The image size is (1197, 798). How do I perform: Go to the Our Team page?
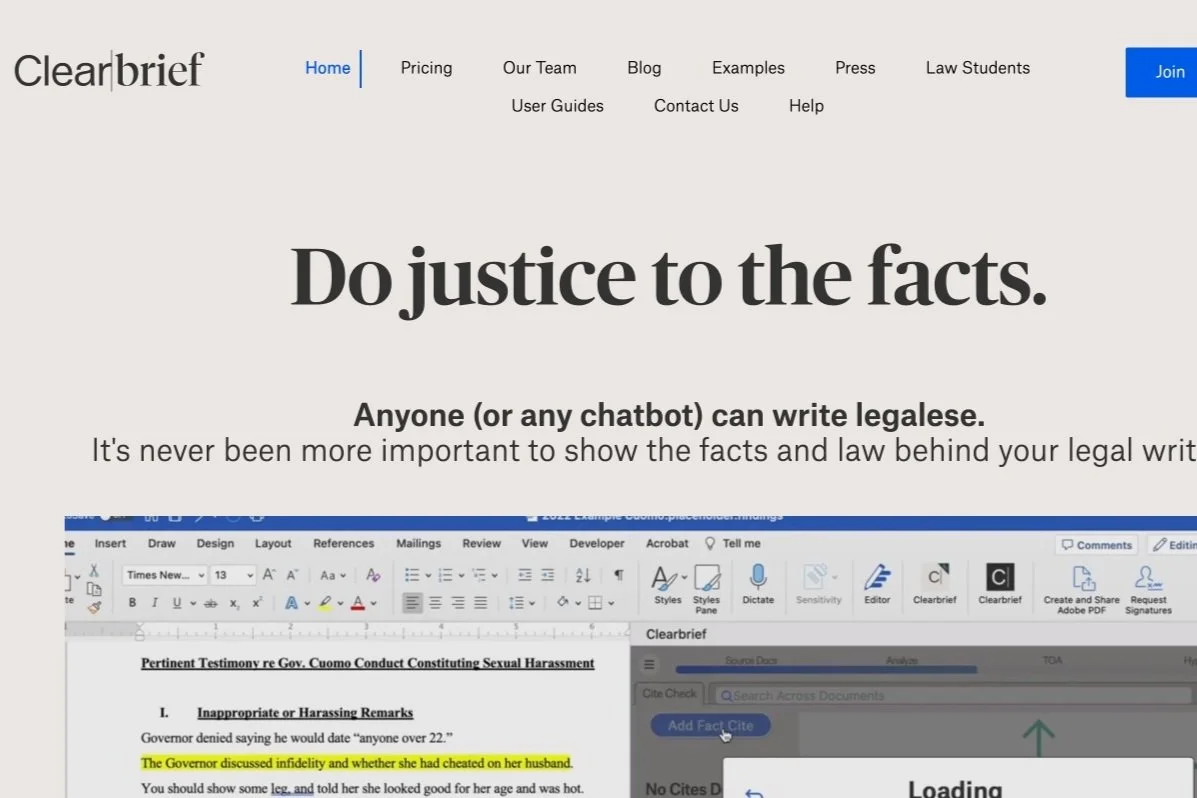click(539, 68)
